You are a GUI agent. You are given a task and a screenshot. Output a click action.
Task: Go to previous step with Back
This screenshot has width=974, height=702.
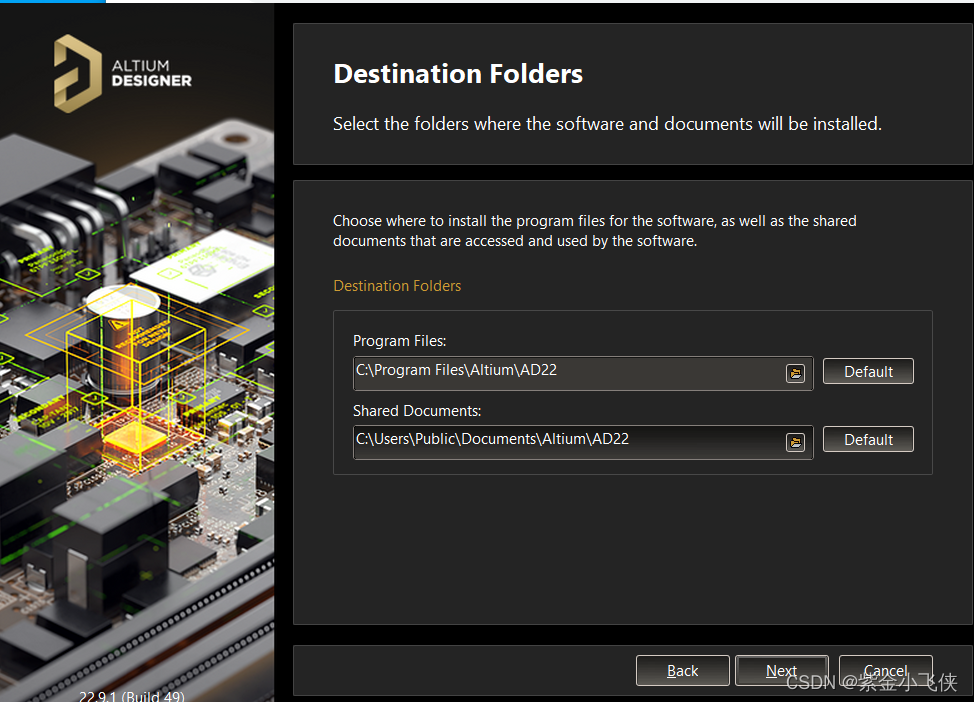pyautogui.click(x=682, y=671)
